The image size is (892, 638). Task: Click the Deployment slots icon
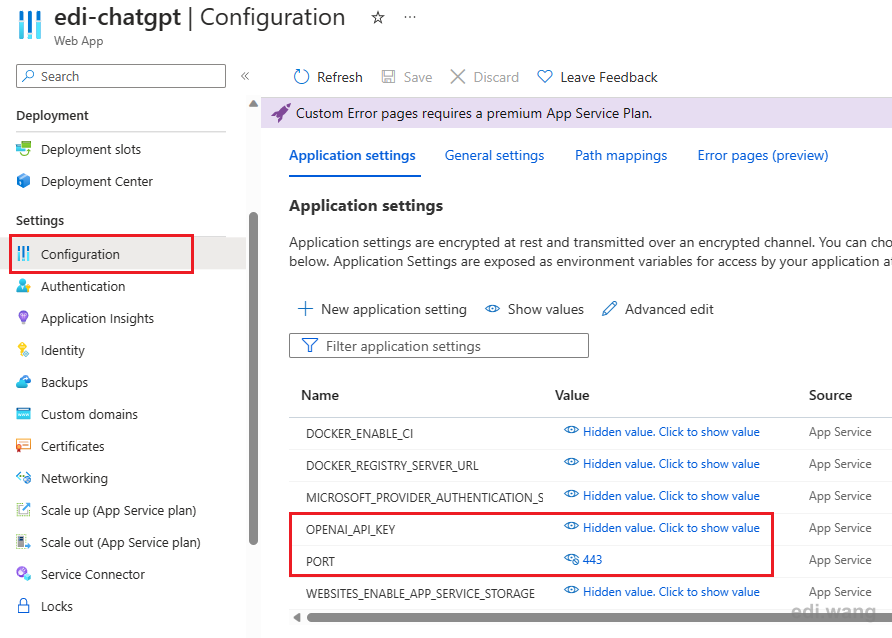(23, 149)
